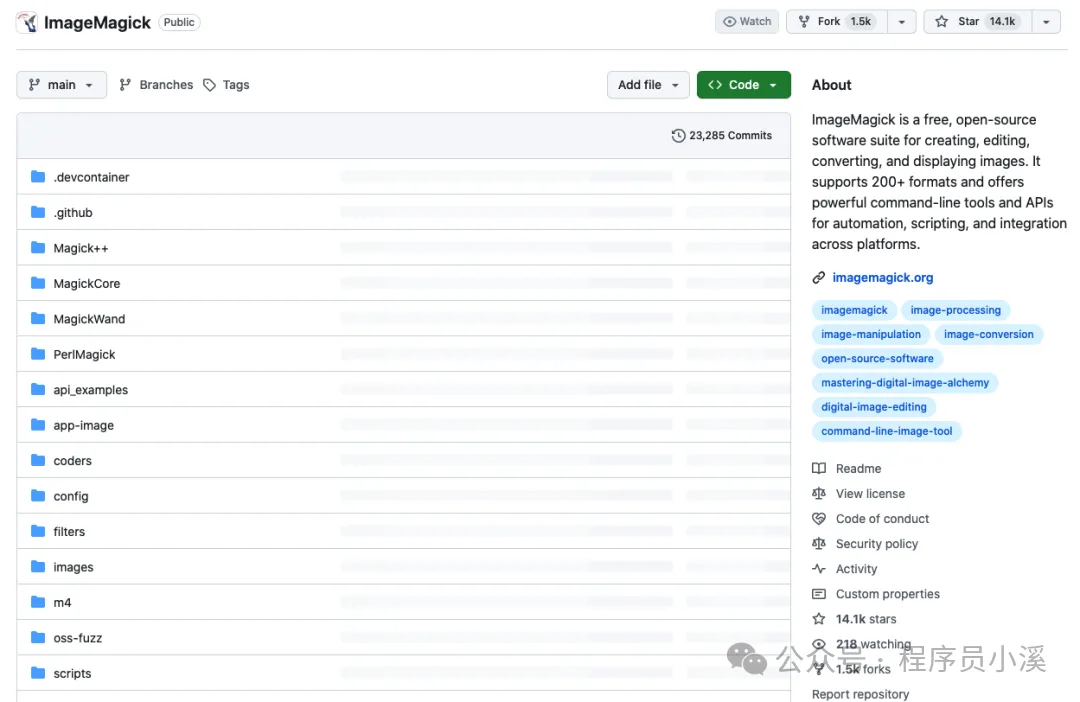Select the image-conversion topic tag
The width and height of the screenshot is (1080, 702).
(x=988, y=334)
